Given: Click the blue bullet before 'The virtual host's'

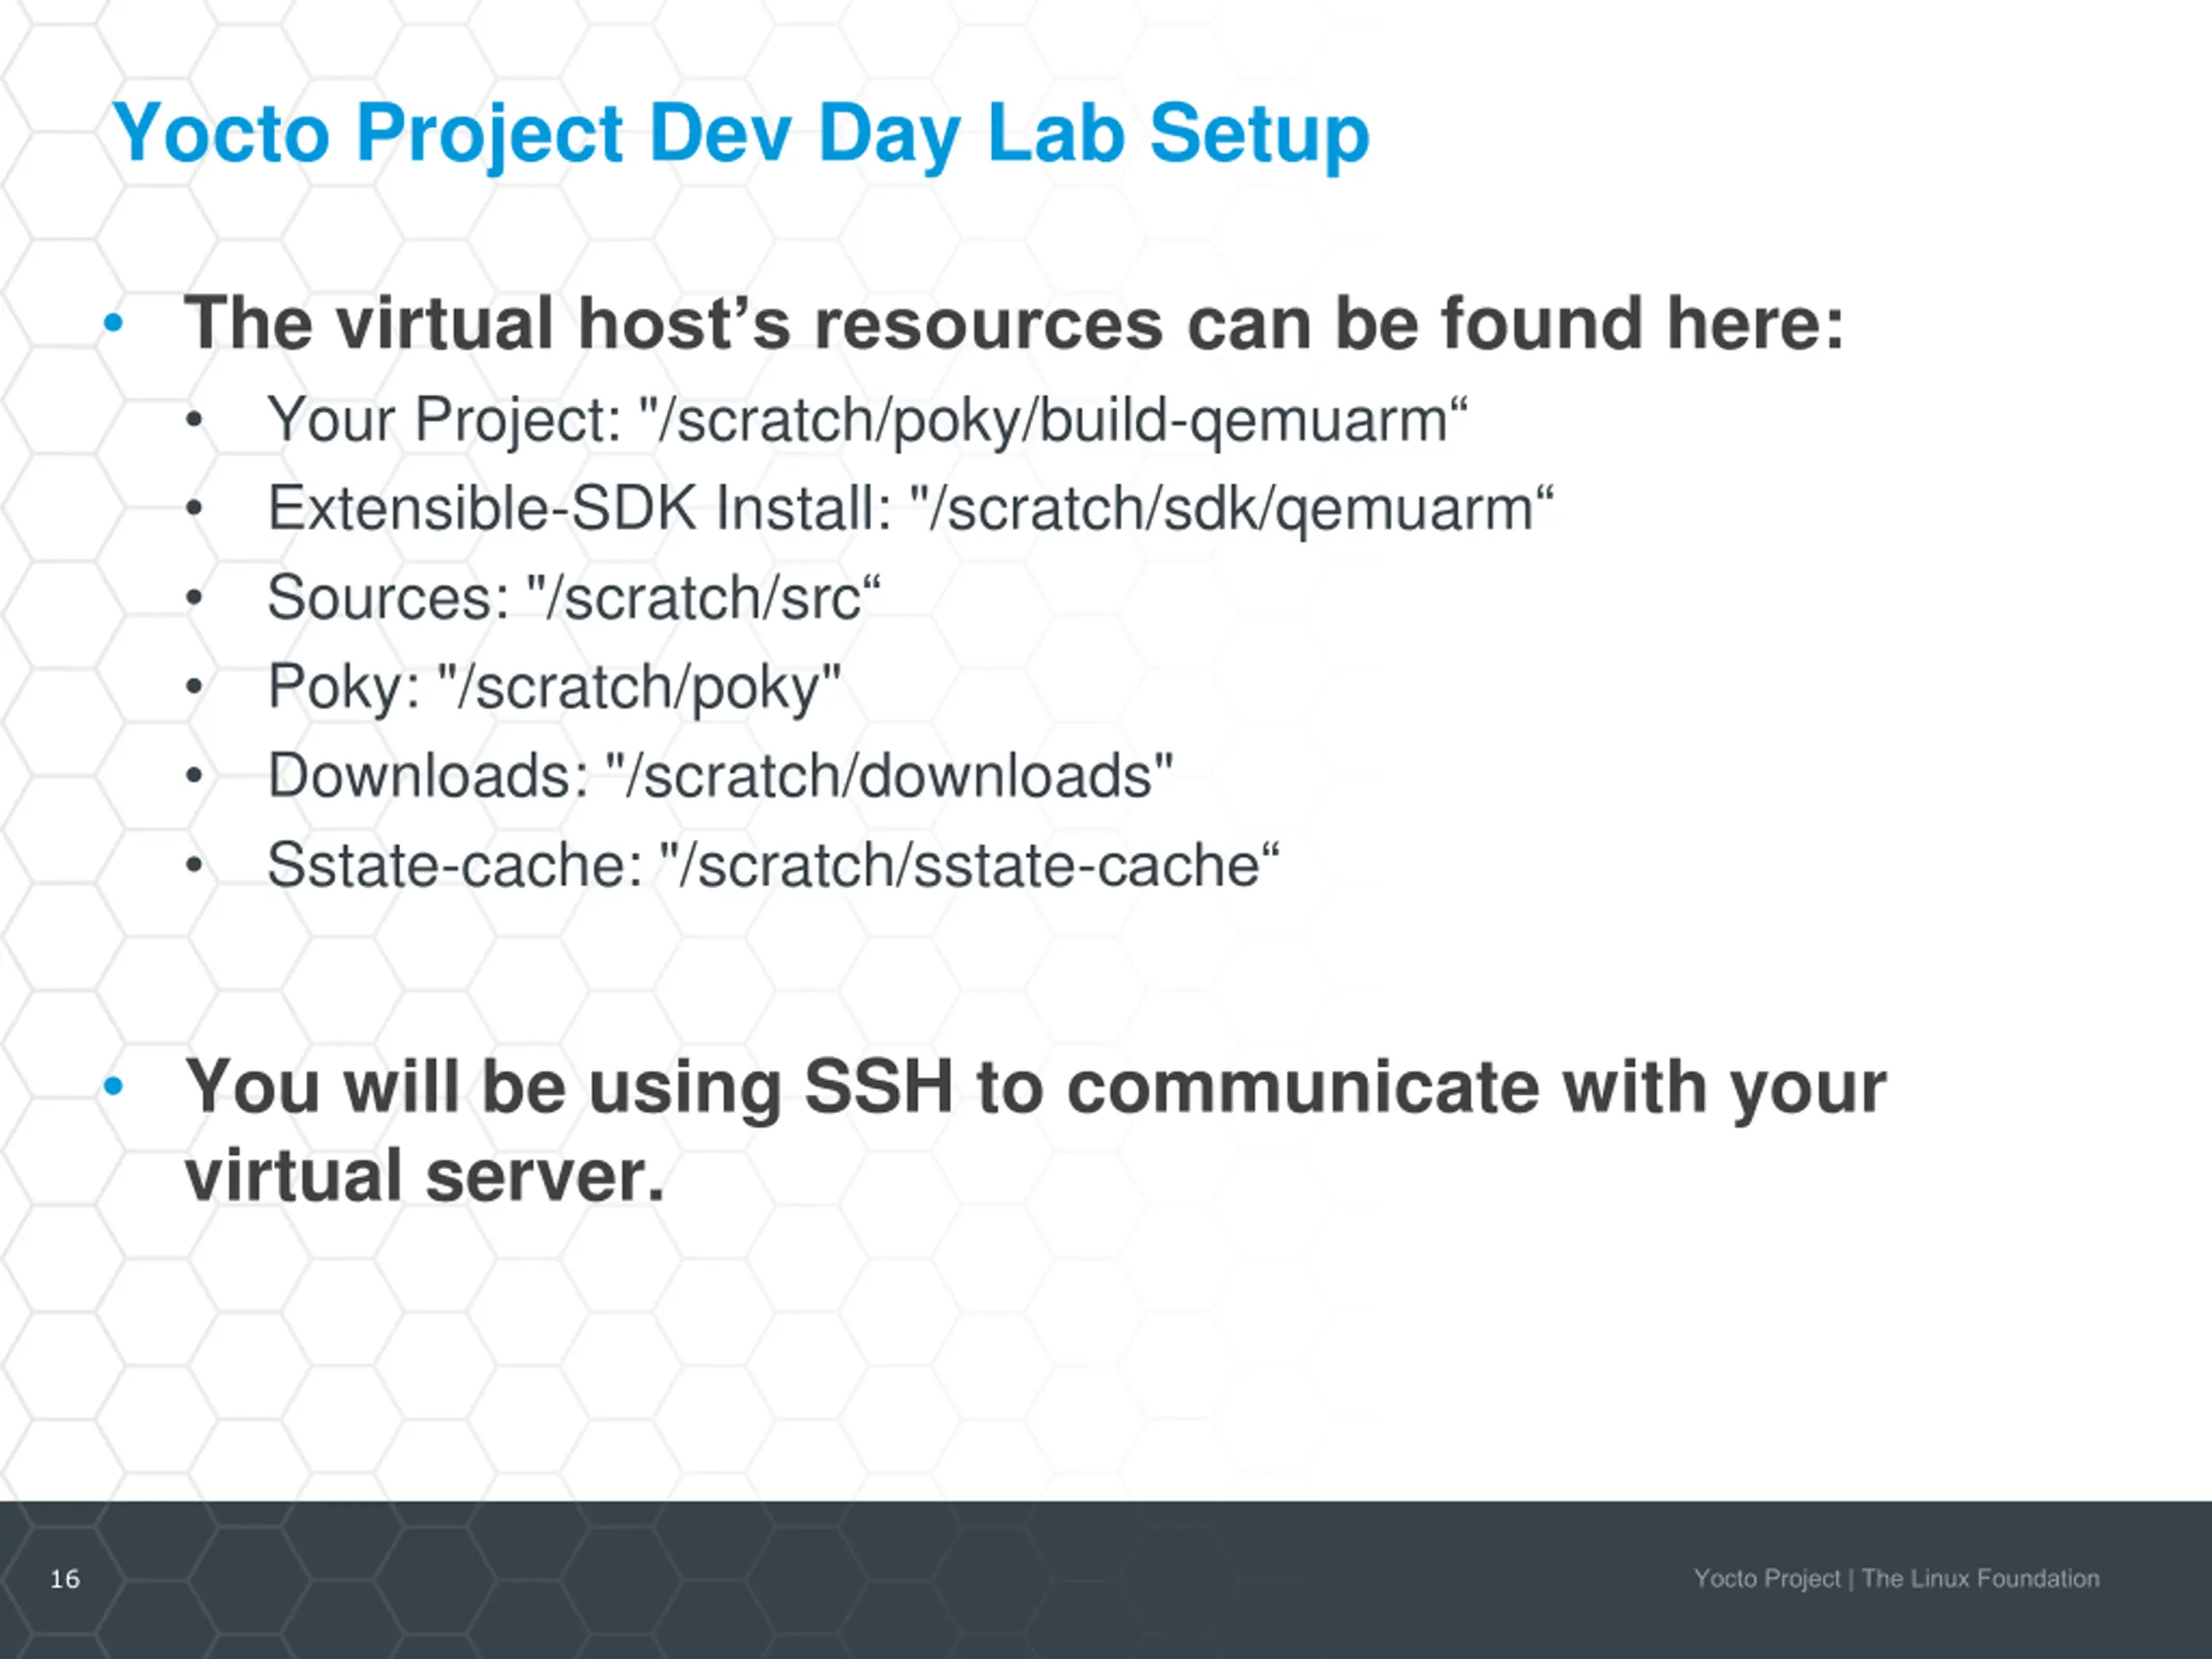Looking at the screenshot, I should click(x=113, y=323).
